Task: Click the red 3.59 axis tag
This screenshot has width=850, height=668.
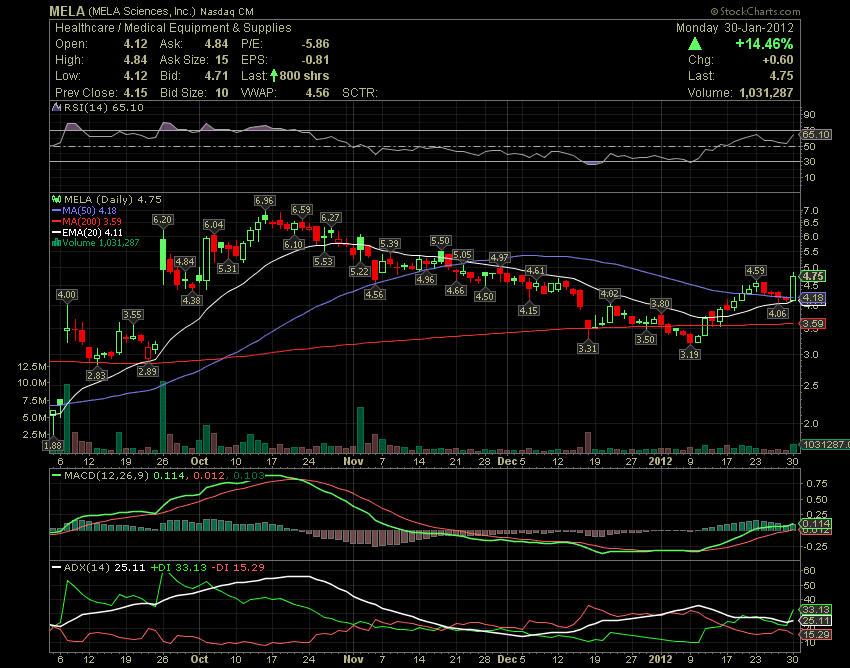Action: pos(813,324)
